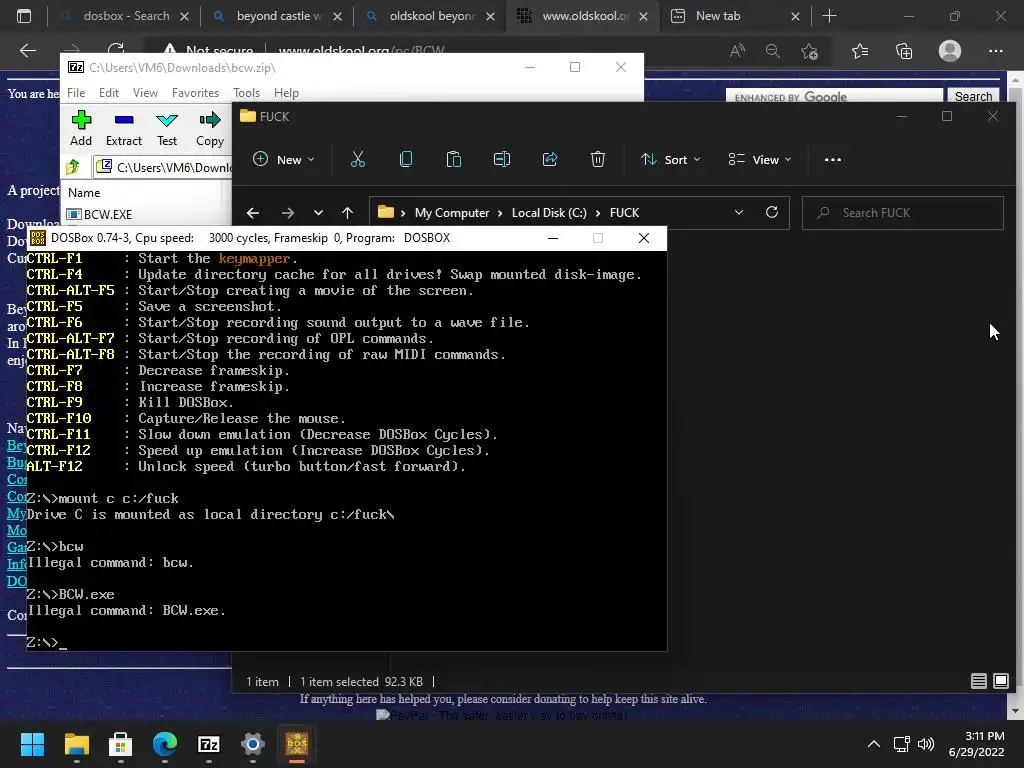
Task: Open the 7-Zip Help menu
Action: 286,93
